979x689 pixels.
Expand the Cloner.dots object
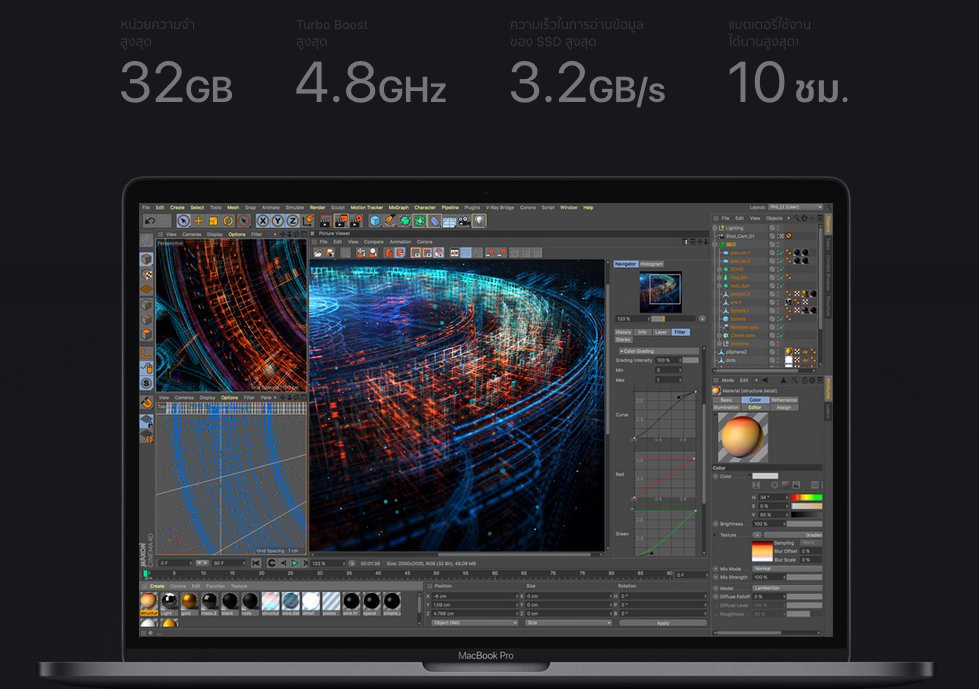[x=719, y=336]
